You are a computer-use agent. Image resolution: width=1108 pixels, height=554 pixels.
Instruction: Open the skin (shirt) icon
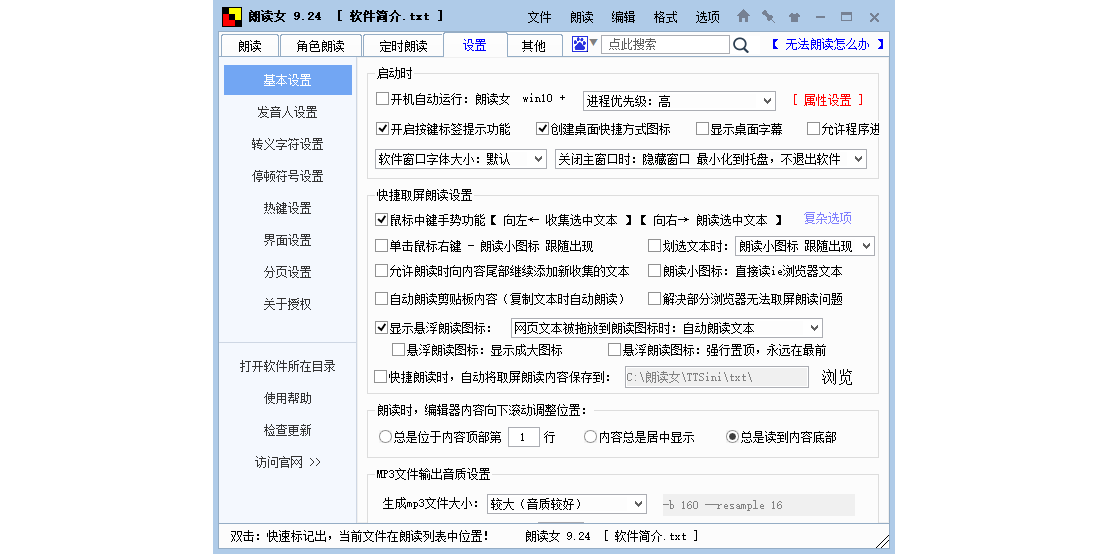(x=794, y=17)
